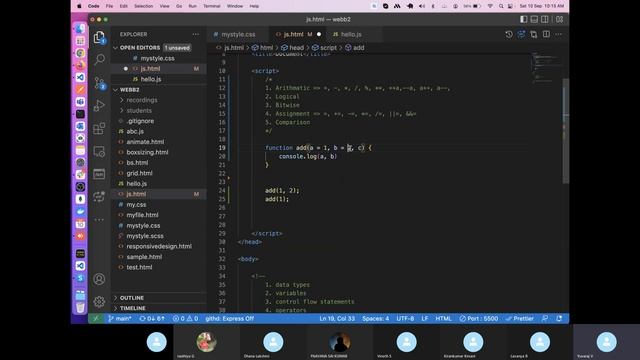Toggle secondary side bar layout icon

[544, 19]
